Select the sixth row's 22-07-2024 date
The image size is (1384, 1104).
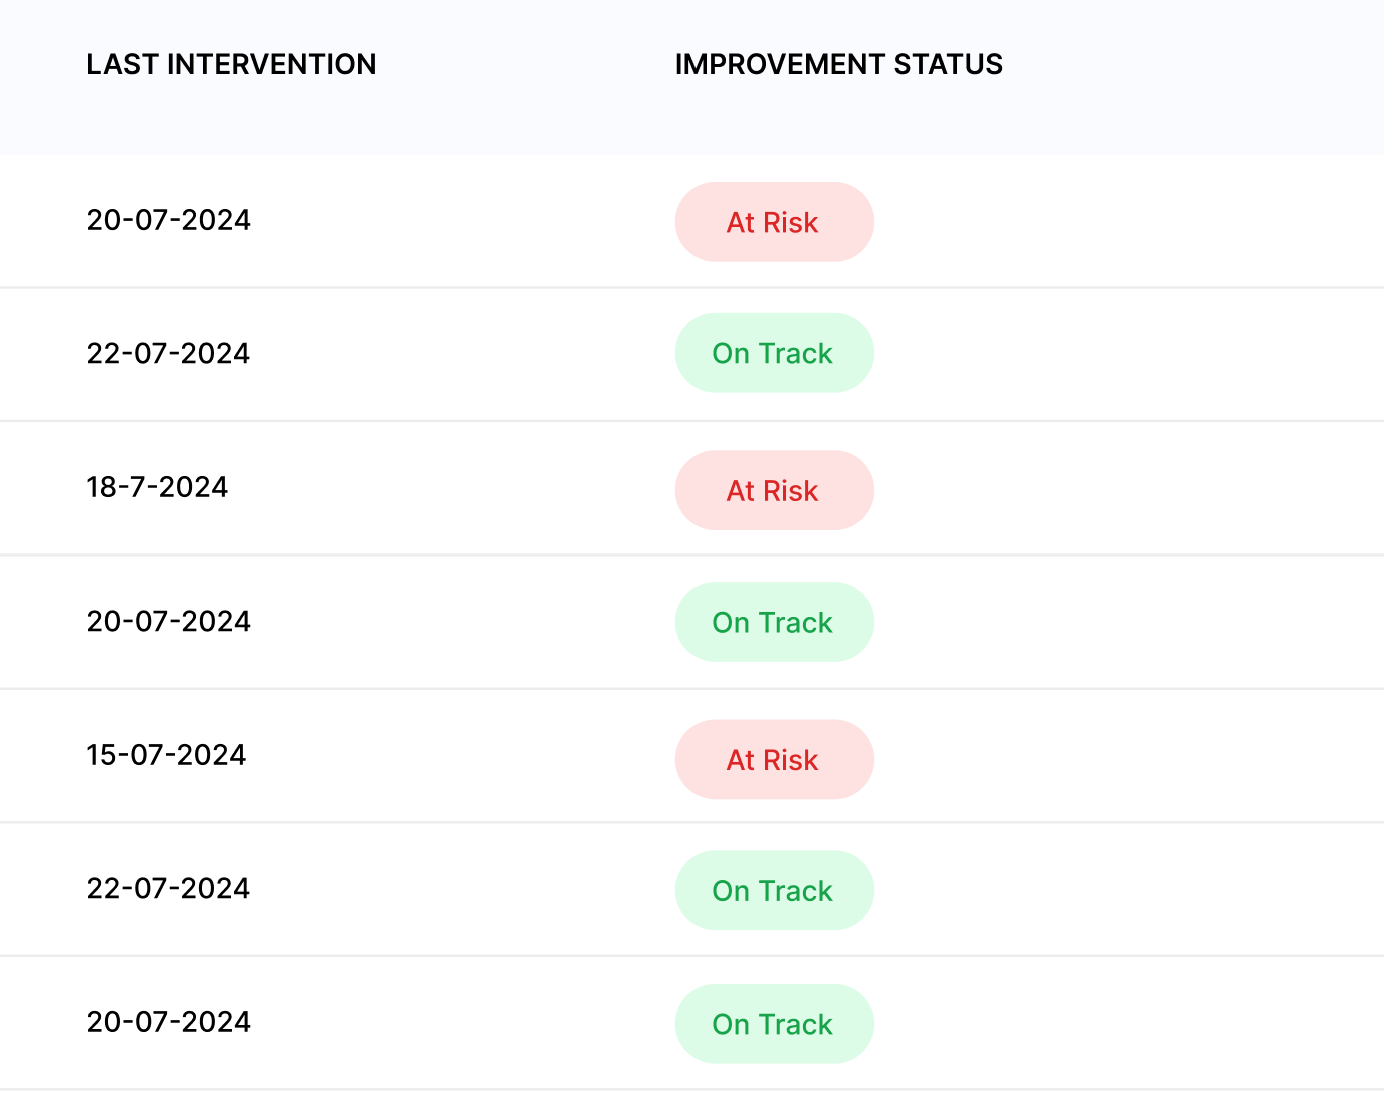click(x=168, y=889)
